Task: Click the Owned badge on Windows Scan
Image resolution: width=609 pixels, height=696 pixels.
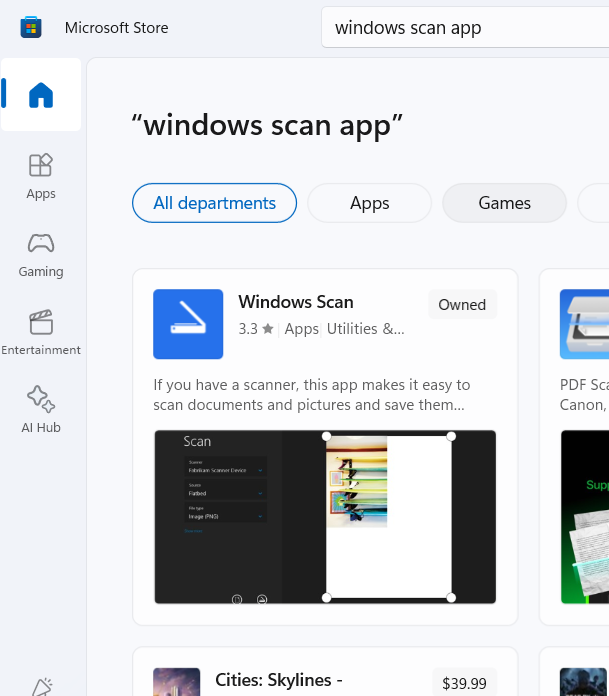Action: tap(462, 305)
